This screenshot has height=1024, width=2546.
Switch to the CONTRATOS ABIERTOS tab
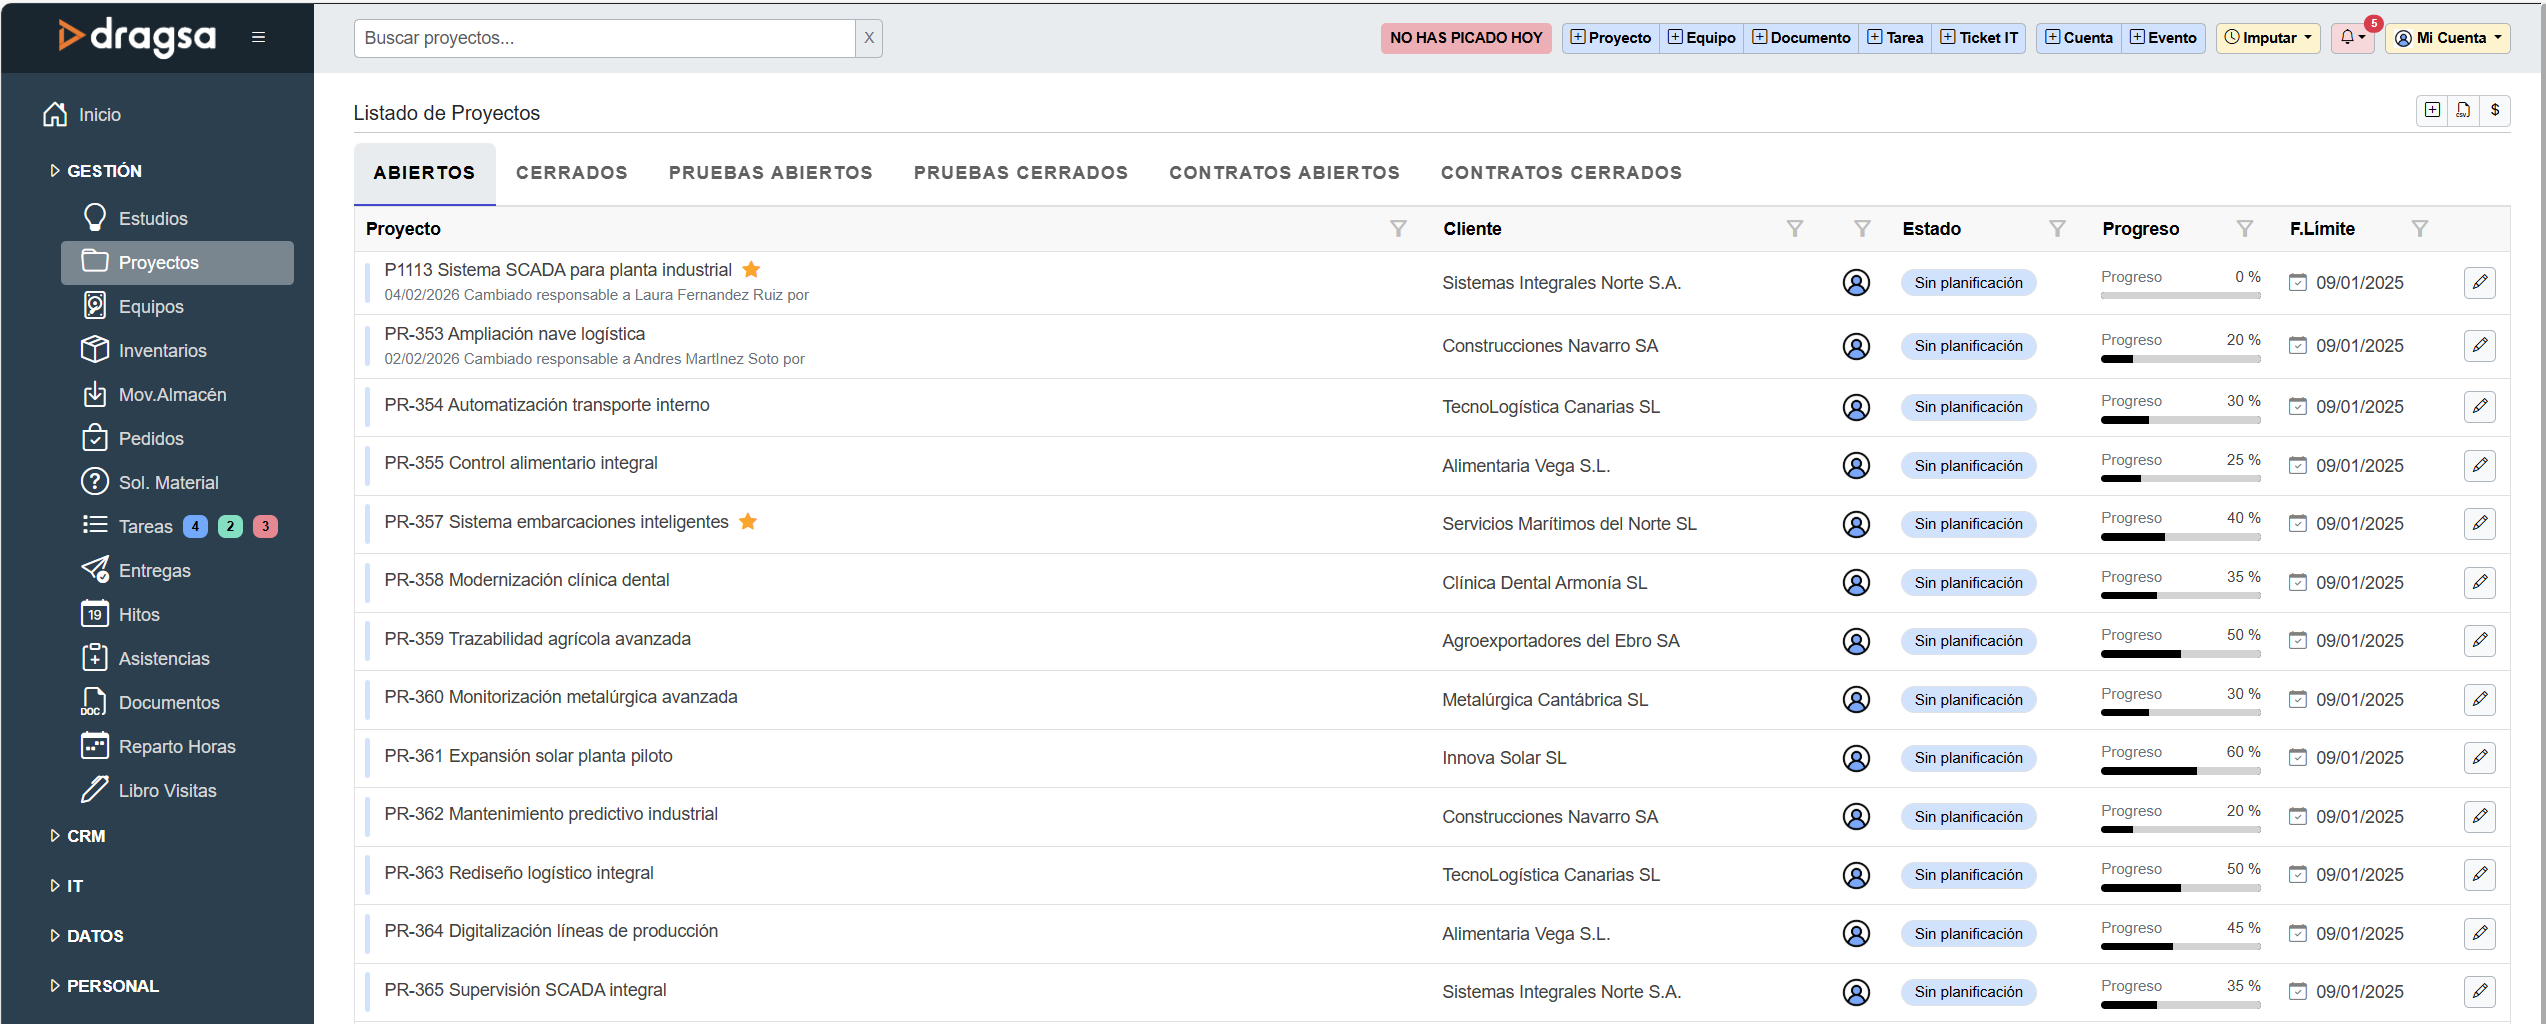[1284, 173]
